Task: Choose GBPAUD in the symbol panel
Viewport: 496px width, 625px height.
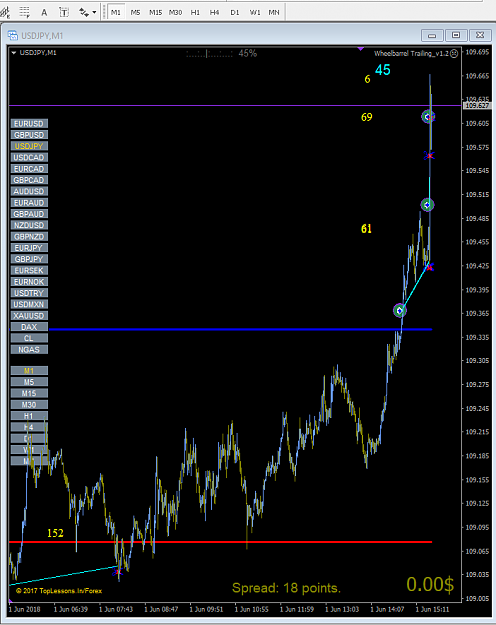Action: click(29, 214)
